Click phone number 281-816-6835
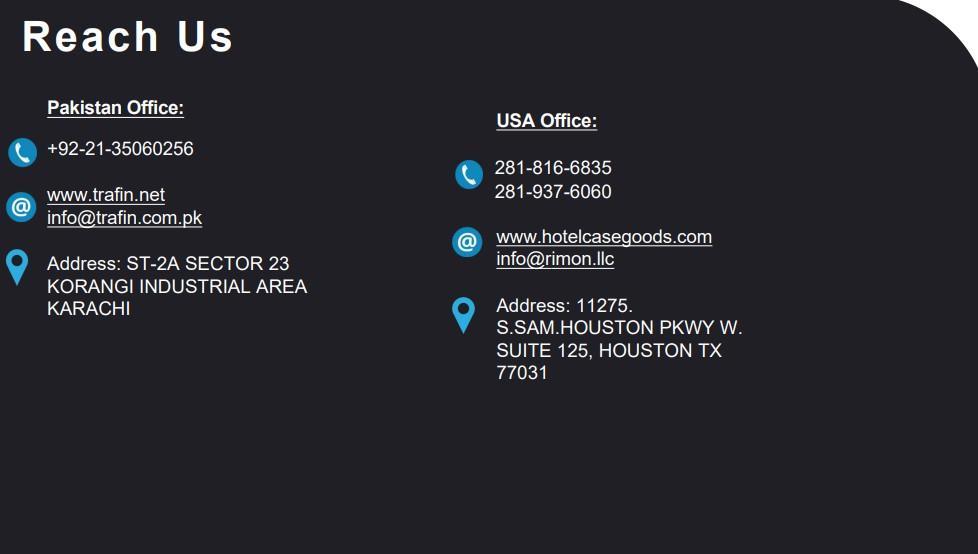978x554 pixels. (553, 168)
